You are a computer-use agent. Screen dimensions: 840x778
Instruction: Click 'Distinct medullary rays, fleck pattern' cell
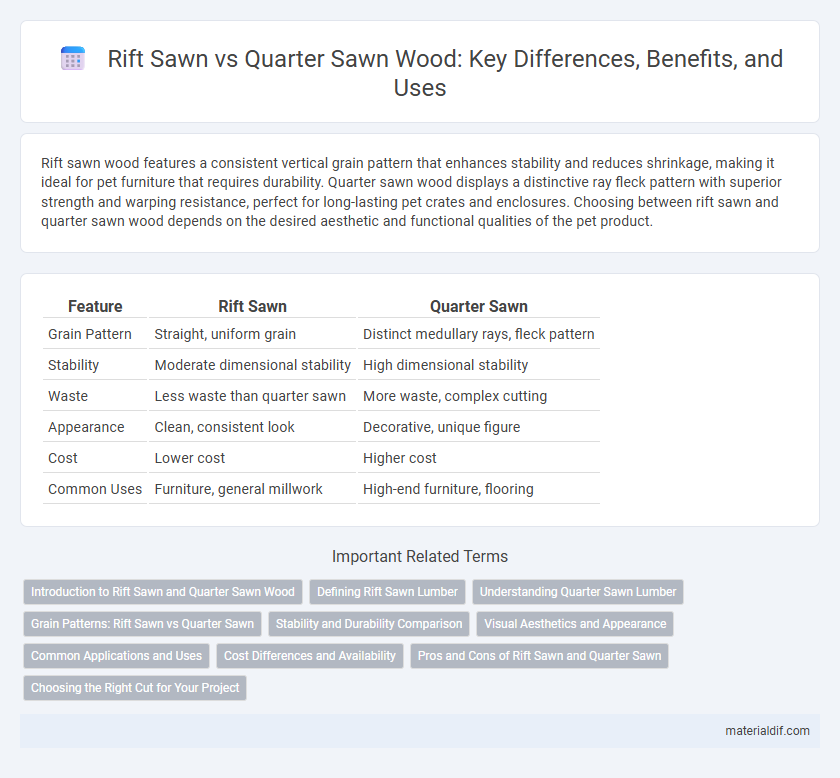coord(478,334)
